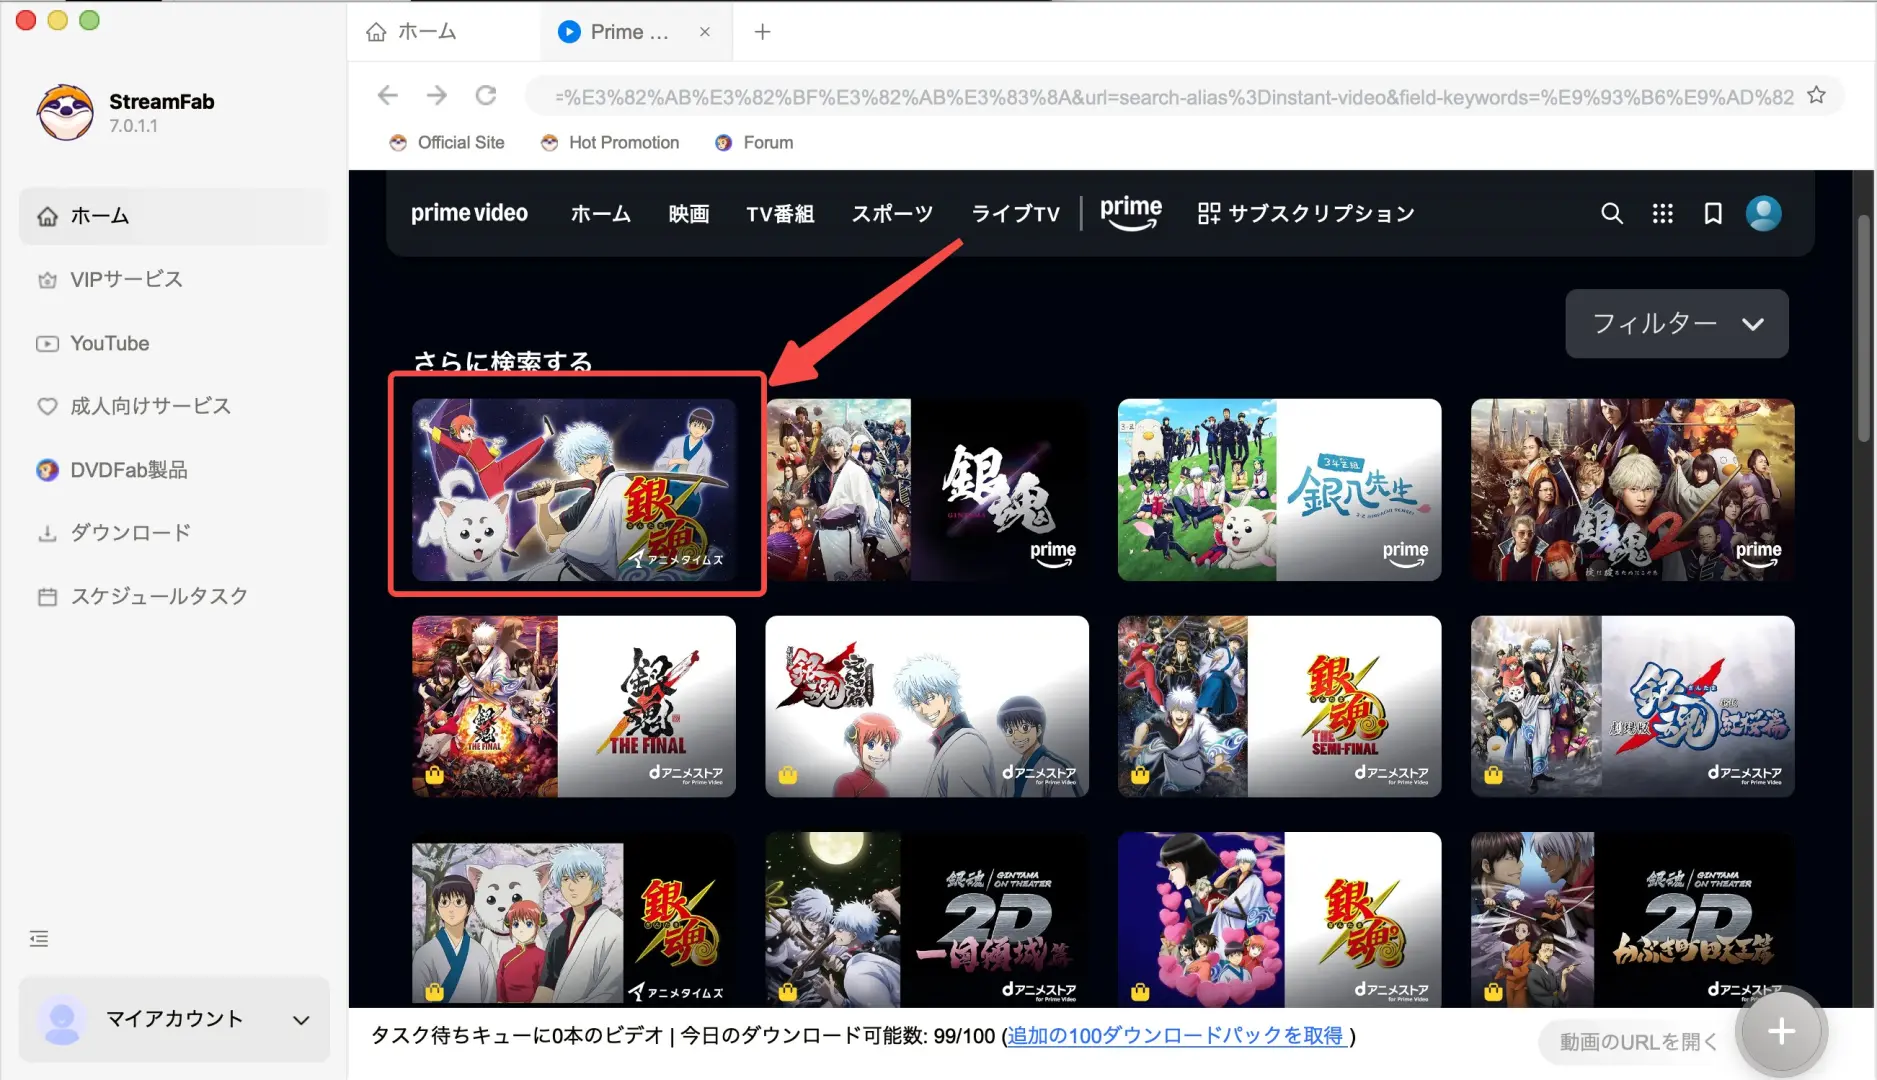Expand the My Account dropdown

(301, 1020)
